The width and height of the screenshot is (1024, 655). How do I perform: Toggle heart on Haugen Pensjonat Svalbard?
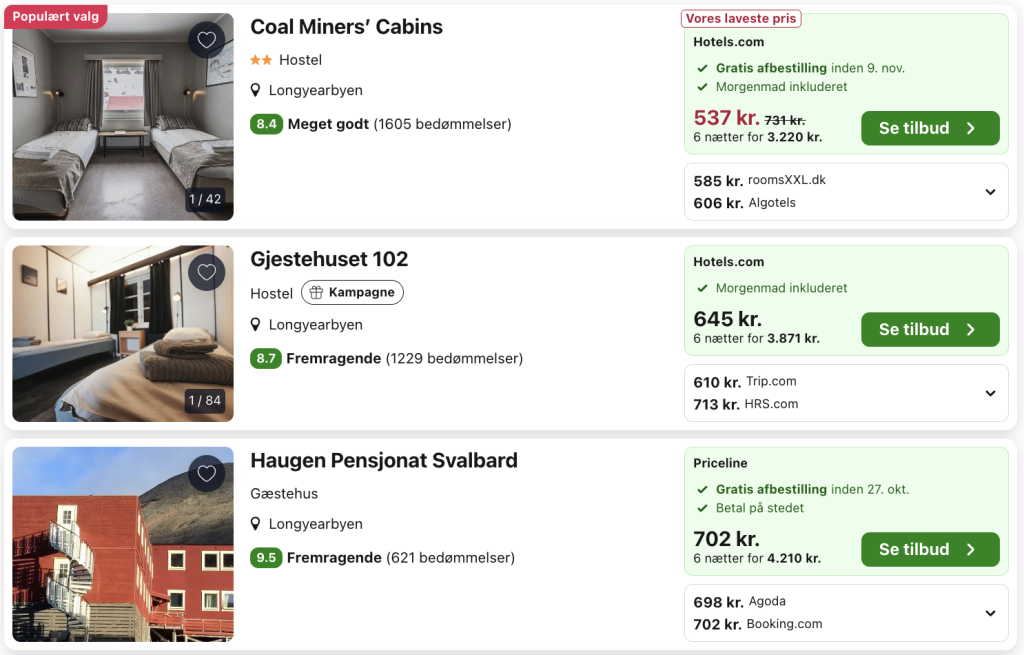pyautogui.click(x=206, y=473)
